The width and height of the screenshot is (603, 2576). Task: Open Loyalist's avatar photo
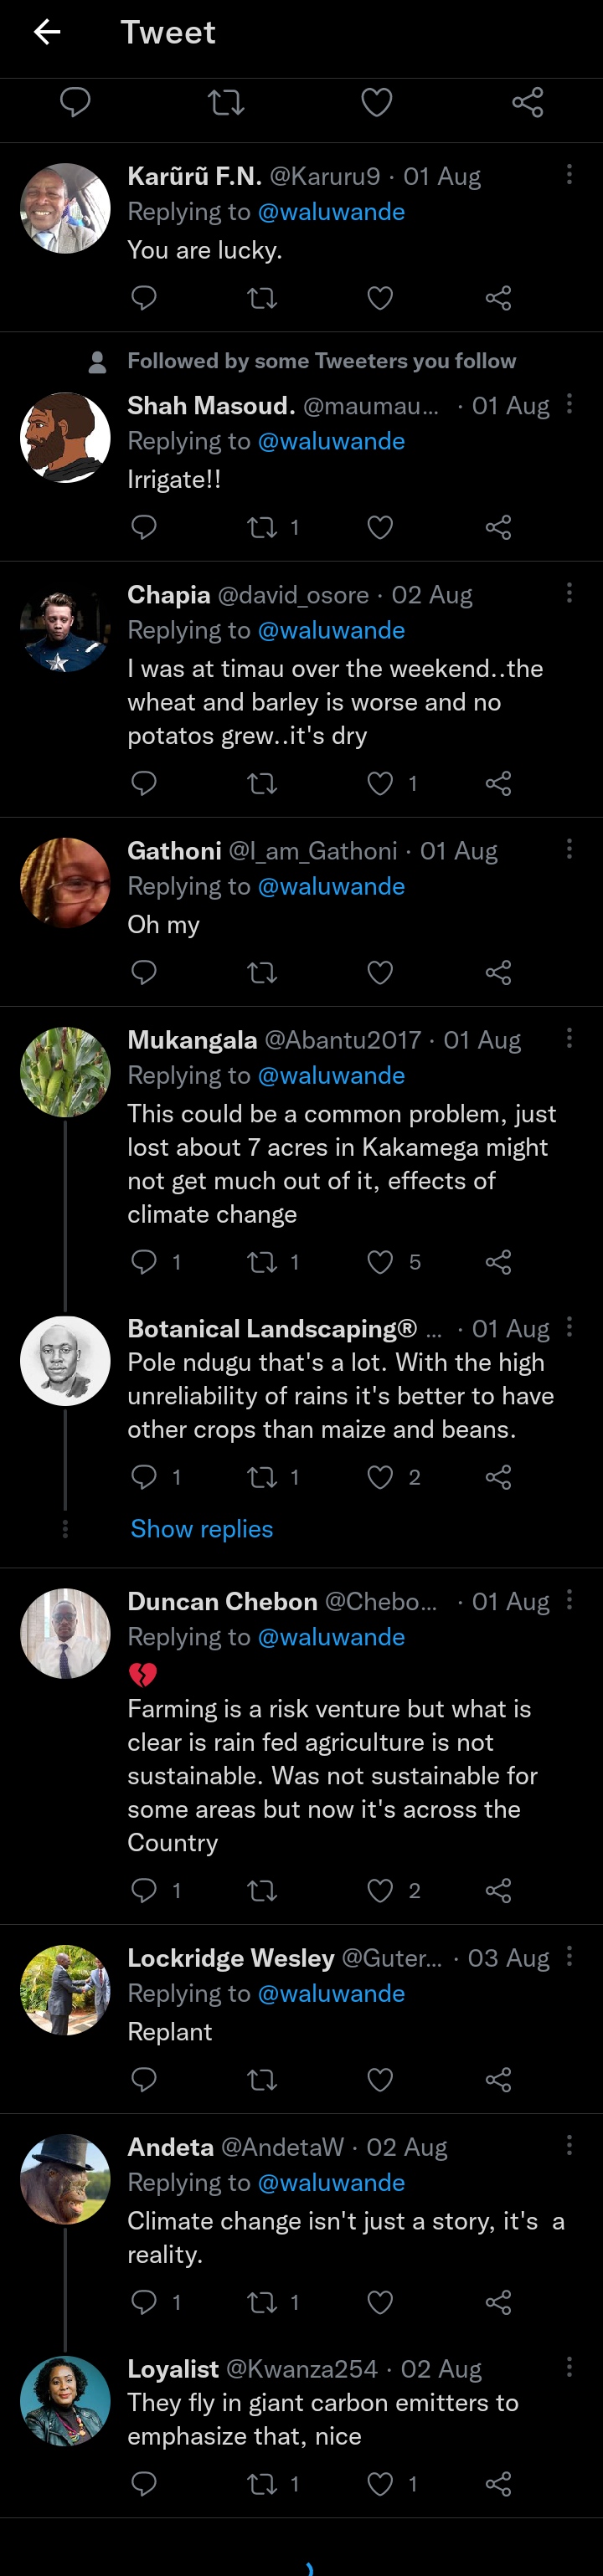65,2401
